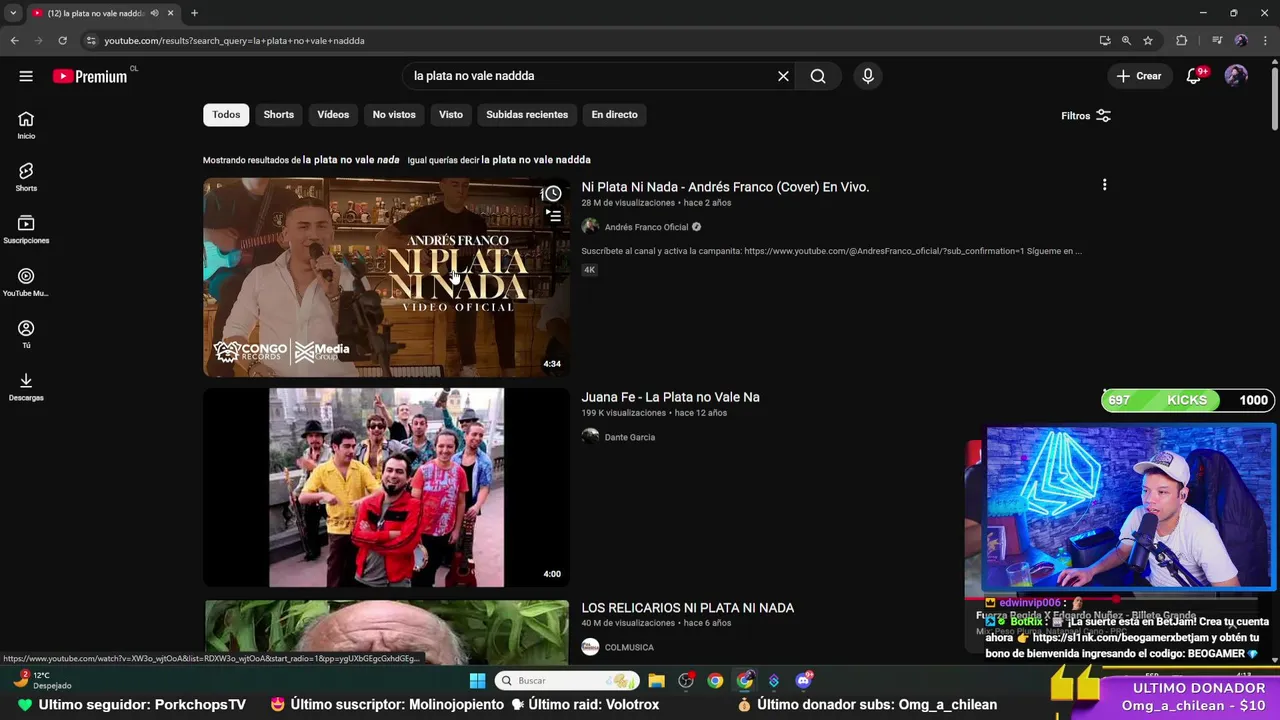Select the Subidas recientes filter chip

tap(527, 115)
